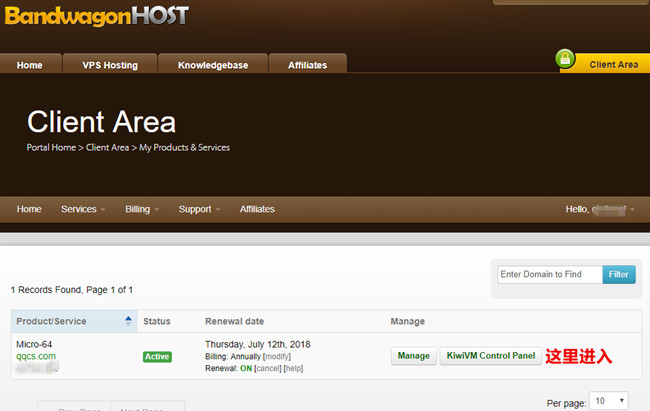Click My Products & Services breadcrumb

click(x=184, y=148)
